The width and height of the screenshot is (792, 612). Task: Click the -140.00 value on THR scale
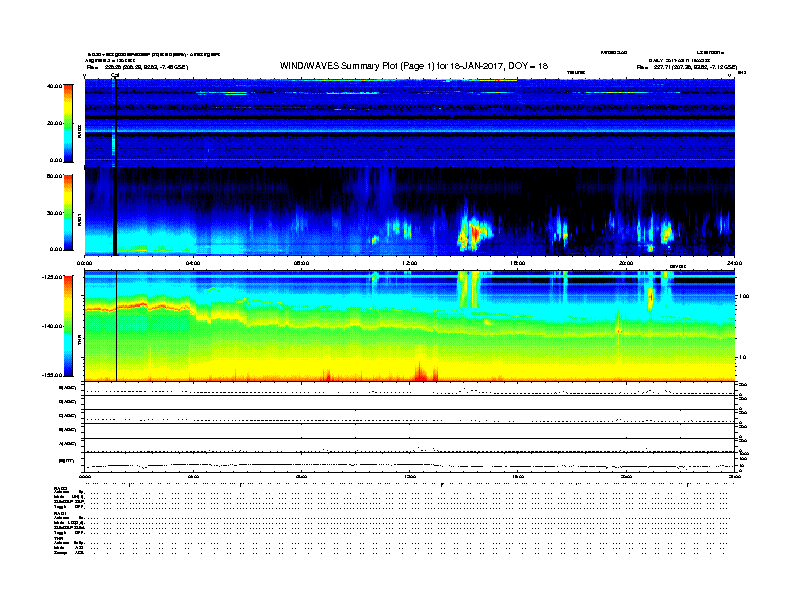[x=52, y=326]
